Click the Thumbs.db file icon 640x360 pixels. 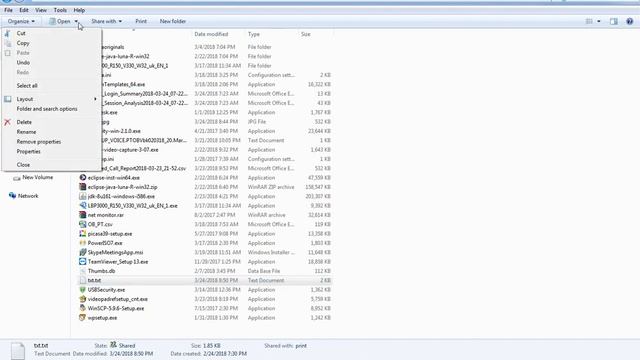[x=82, y=271]
